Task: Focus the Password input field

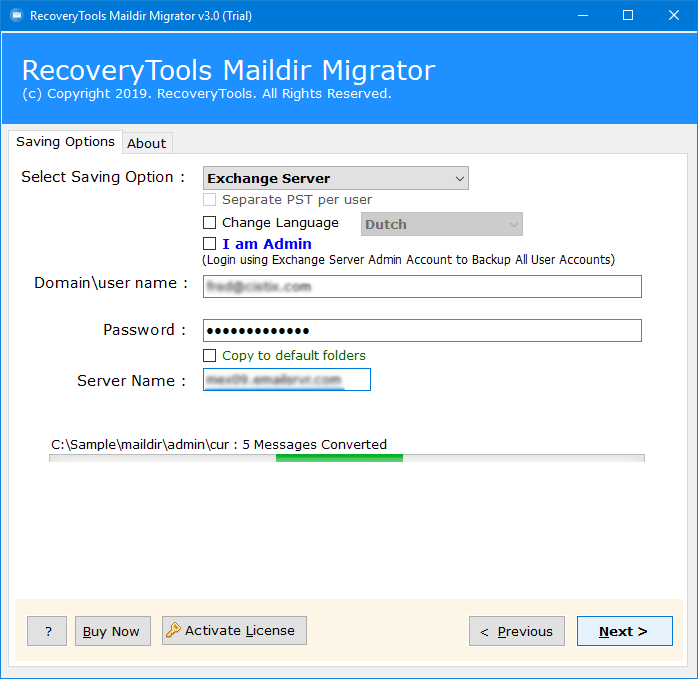Action: click(x=422, y=330)
